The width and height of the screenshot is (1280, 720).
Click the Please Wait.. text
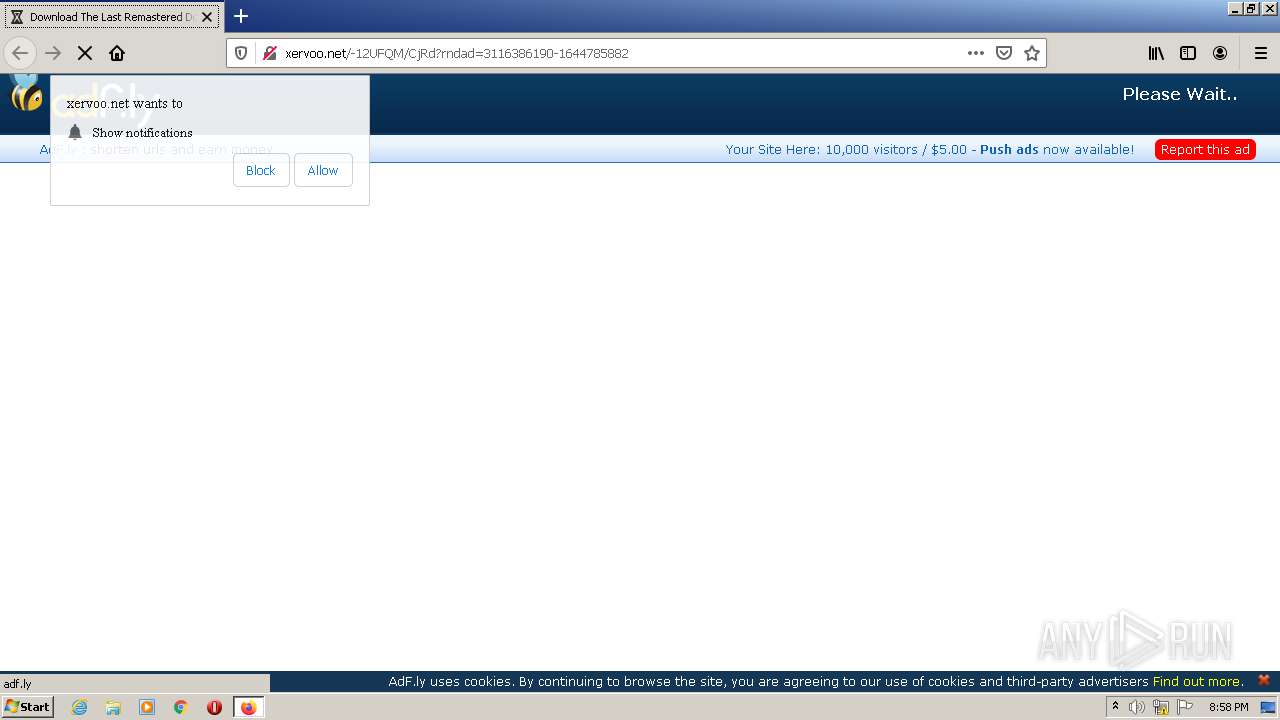[x=1180, y=94]
